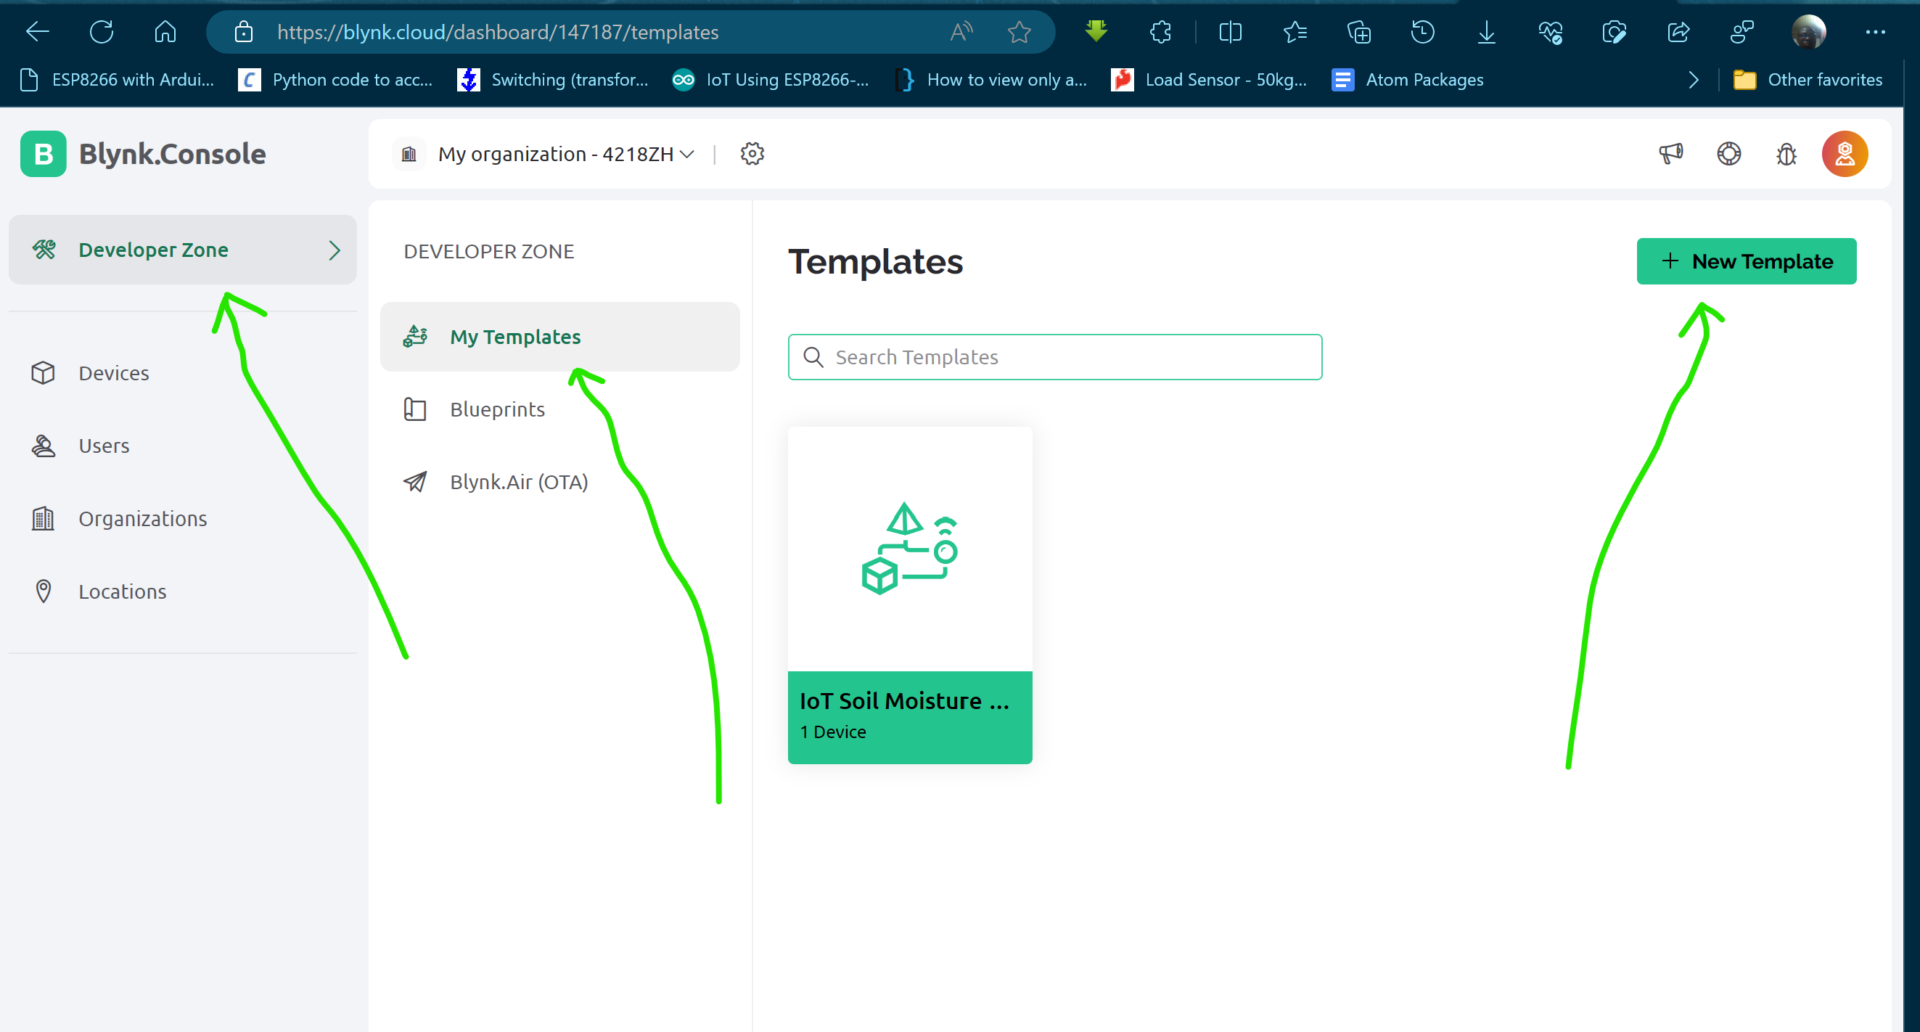This screenshot has width=1920, height=1032.
Task: Open Load Sensor - 50kg bookmark
Action: pyautogui.click(x=1210, y=80)
